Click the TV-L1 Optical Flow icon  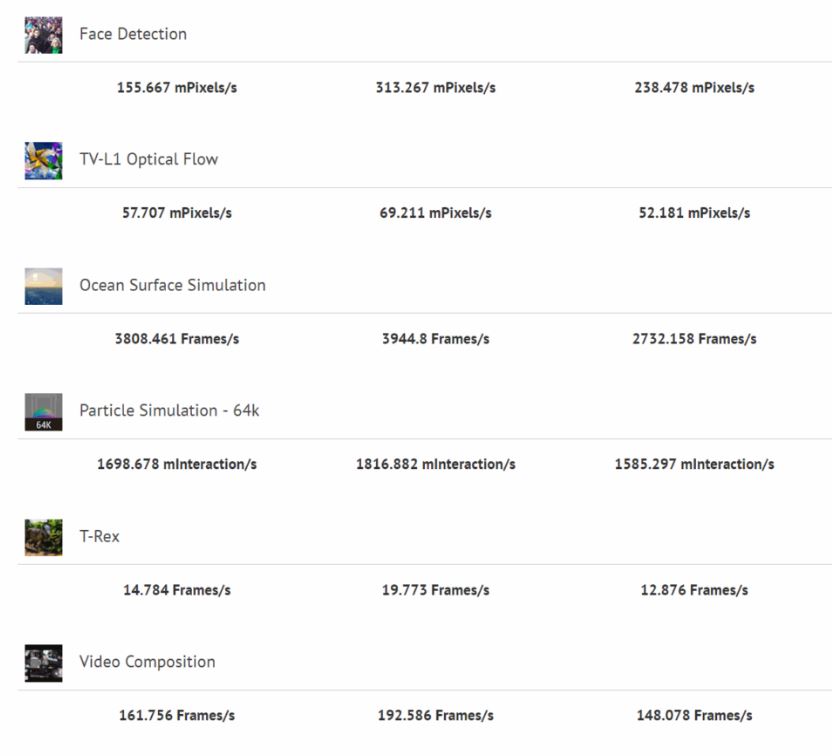[x=43, y=160]
